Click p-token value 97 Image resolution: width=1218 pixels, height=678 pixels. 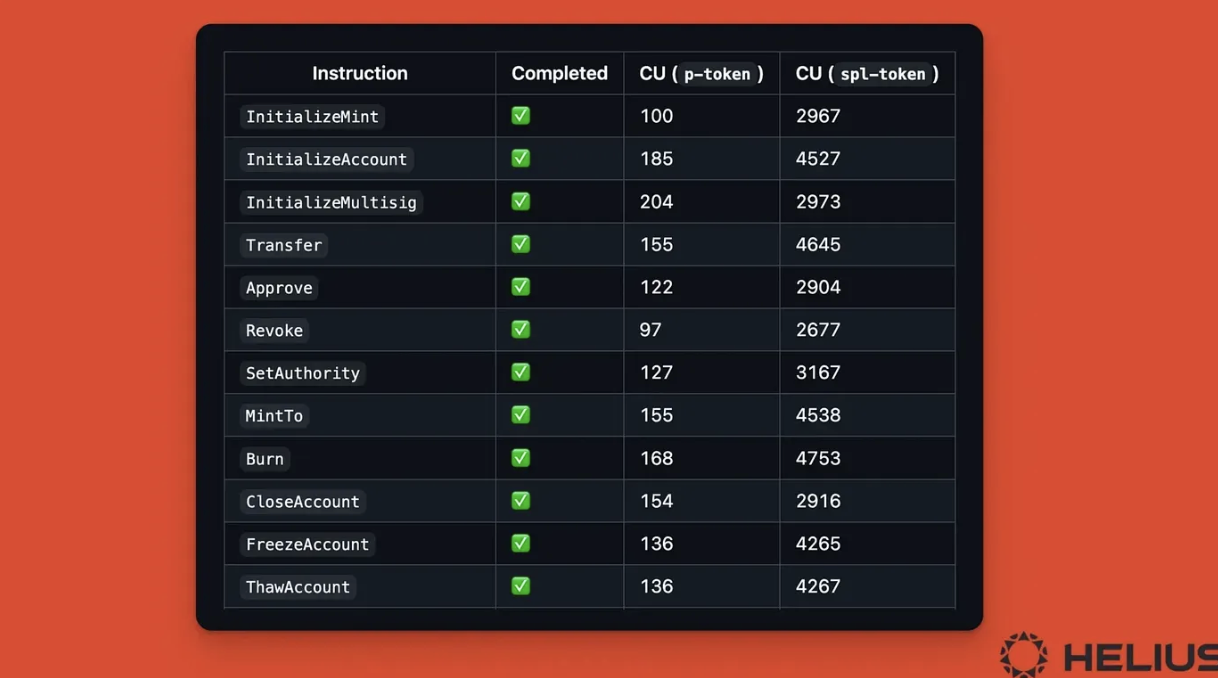(x=651, y=330)
